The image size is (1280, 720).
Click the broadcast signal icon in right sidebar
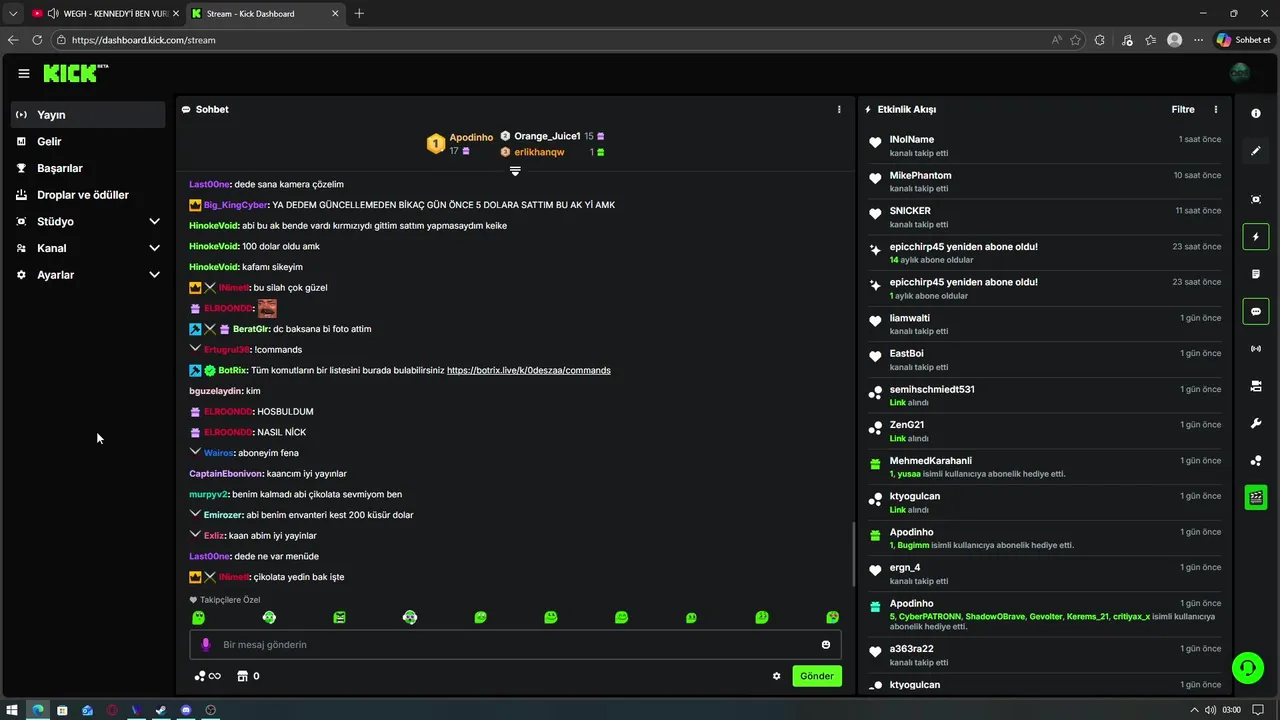click(1256, 349)
